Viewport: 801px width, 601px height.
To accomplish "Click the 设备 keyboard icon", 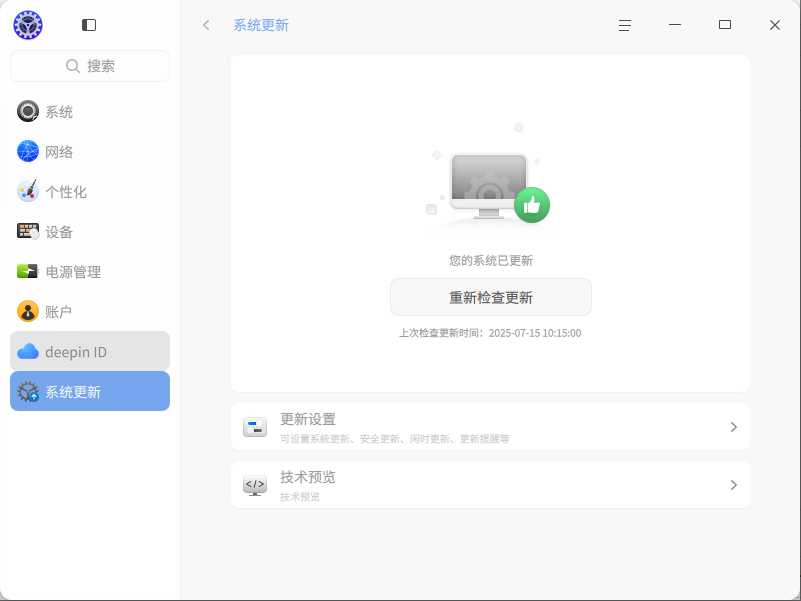I will (x=28, y=232).
